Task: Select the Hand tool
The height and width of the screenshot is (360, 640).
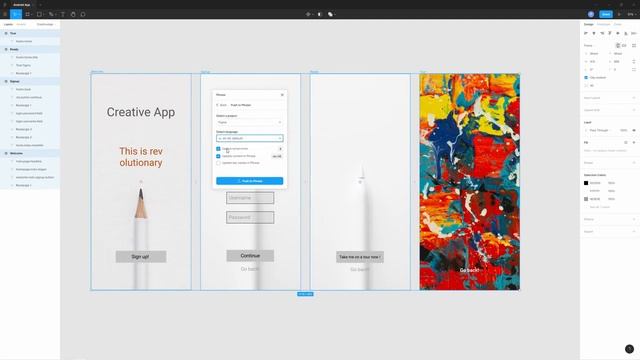Action: point(73,14)
